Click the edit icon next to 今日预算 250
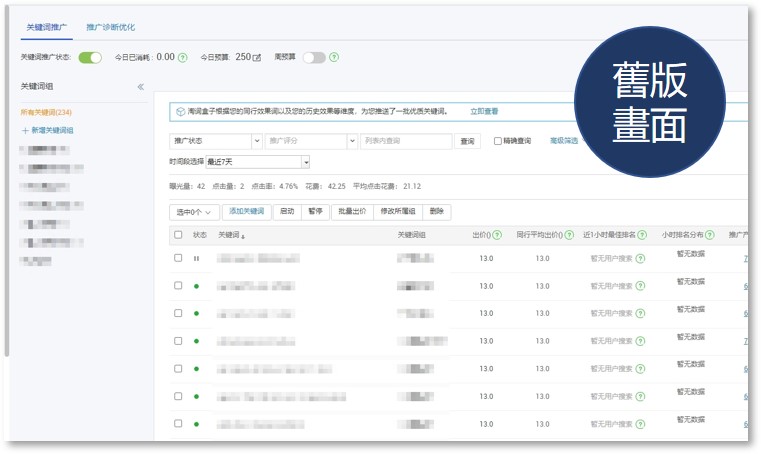This screenshot has height=454, width=761. (257, 58)
